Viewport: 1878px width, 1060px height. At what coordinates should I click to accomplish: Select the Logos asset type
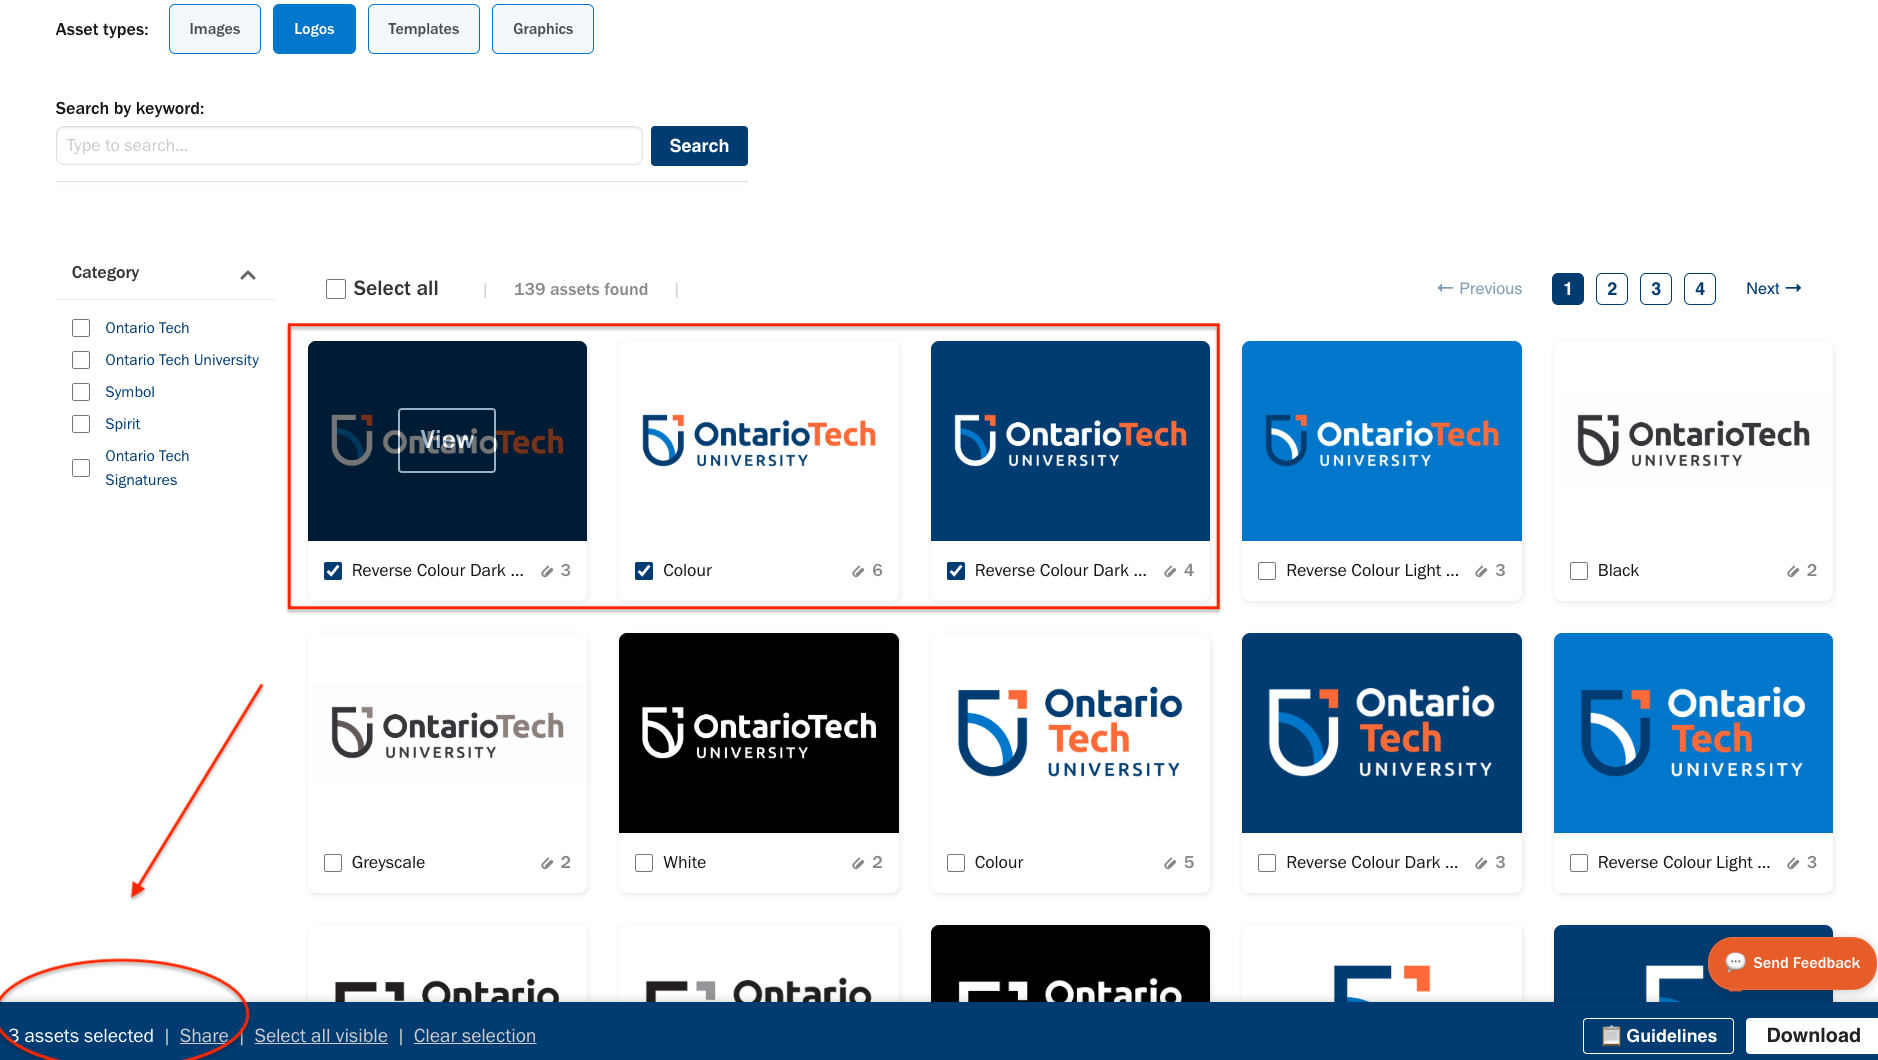[314, 29]
